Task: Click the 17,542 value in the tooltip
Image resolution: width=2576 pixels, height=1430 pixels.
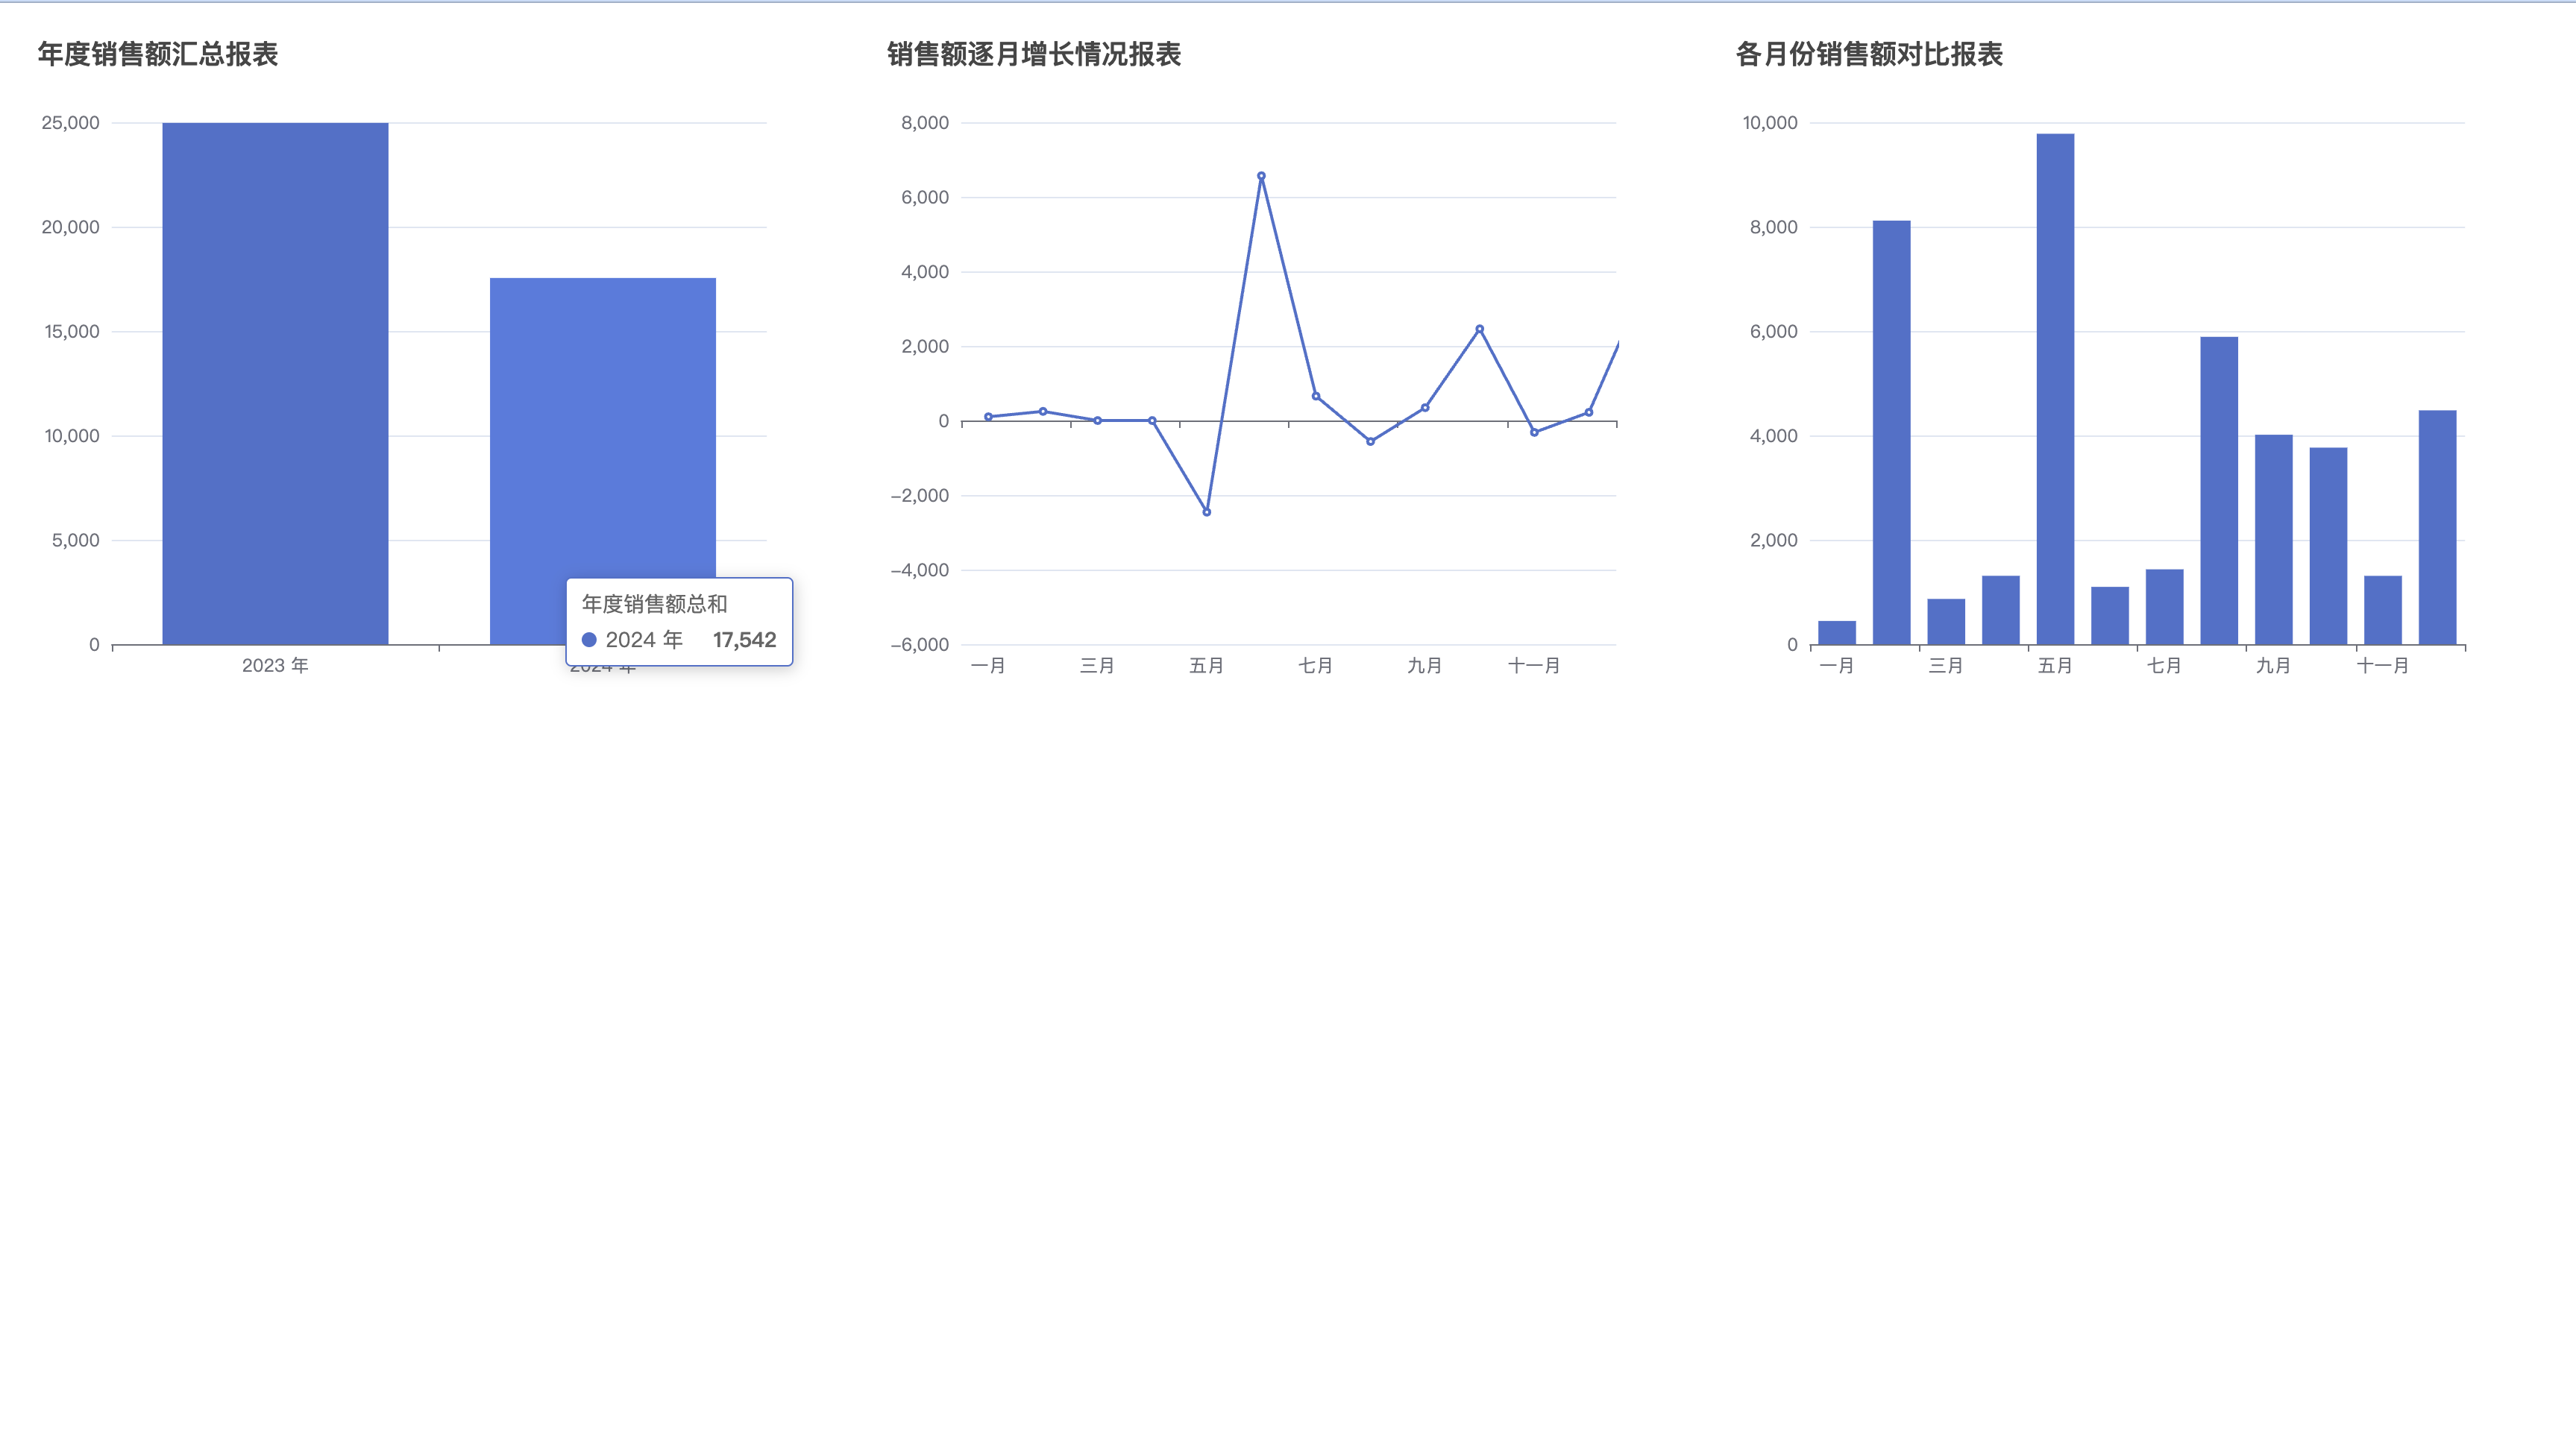Action: pyautogui.click(x=744, y=640)
